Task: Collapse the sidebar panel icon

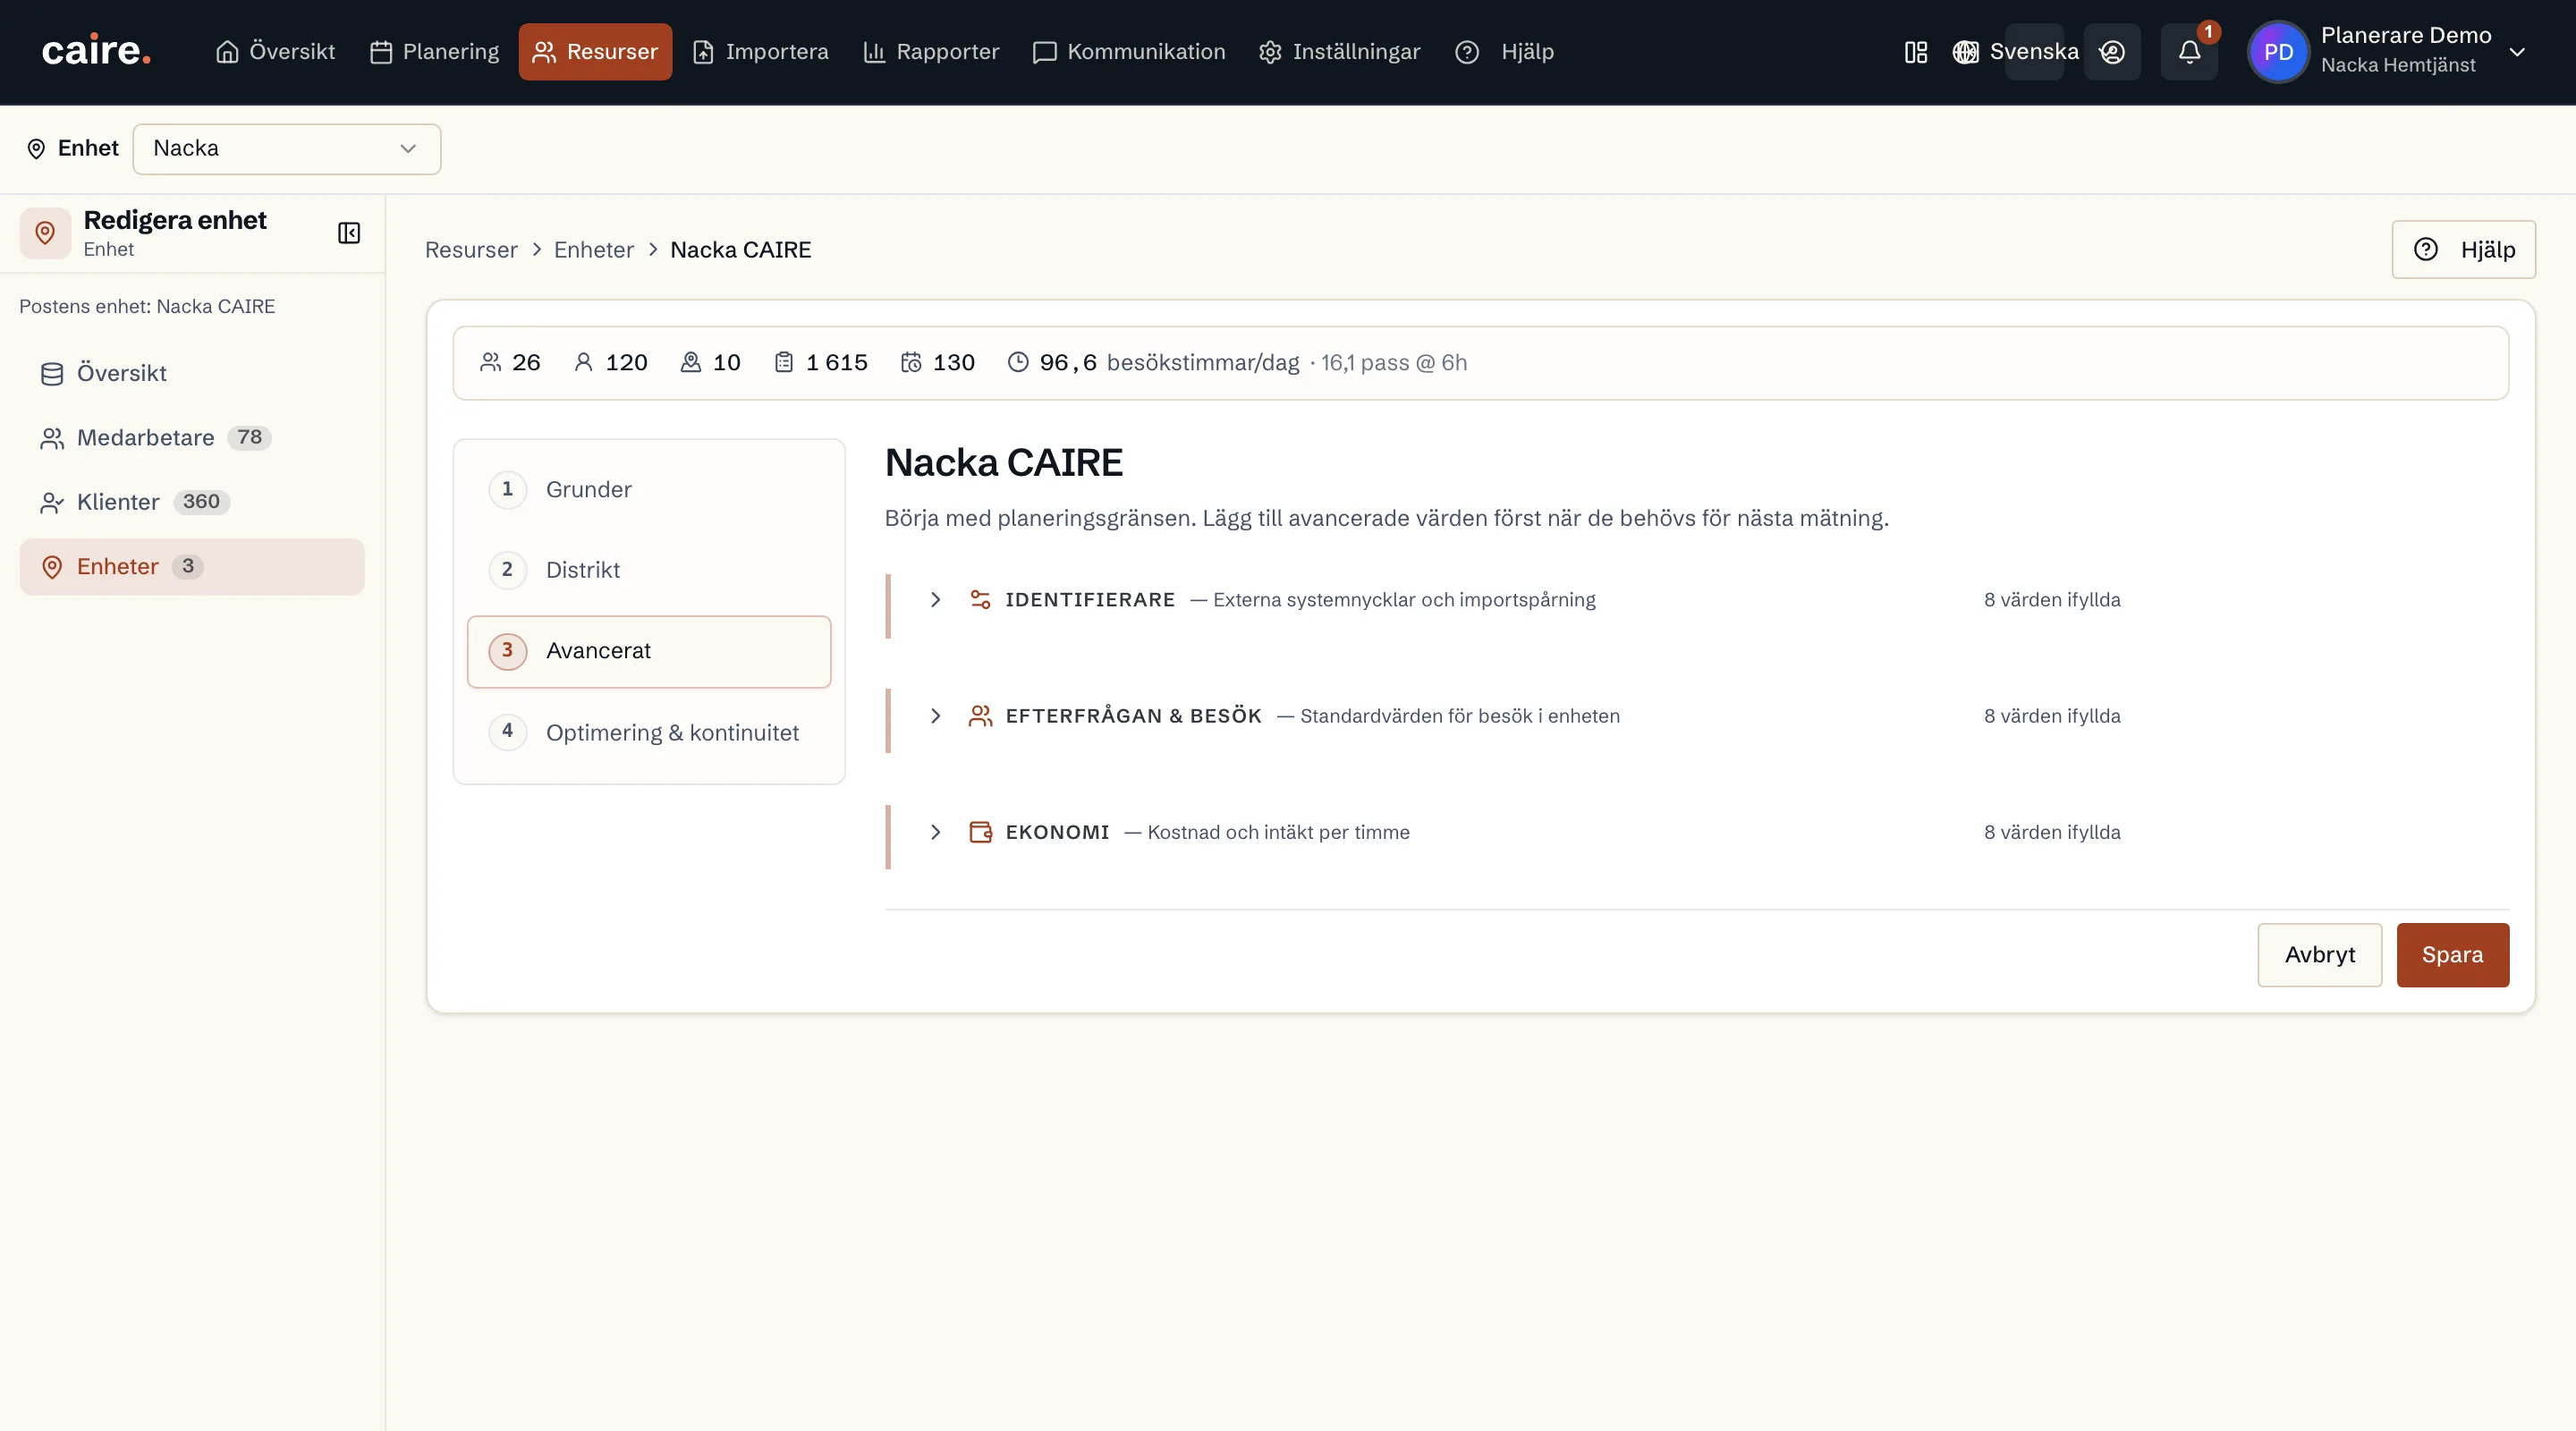Action: point(349,233)
